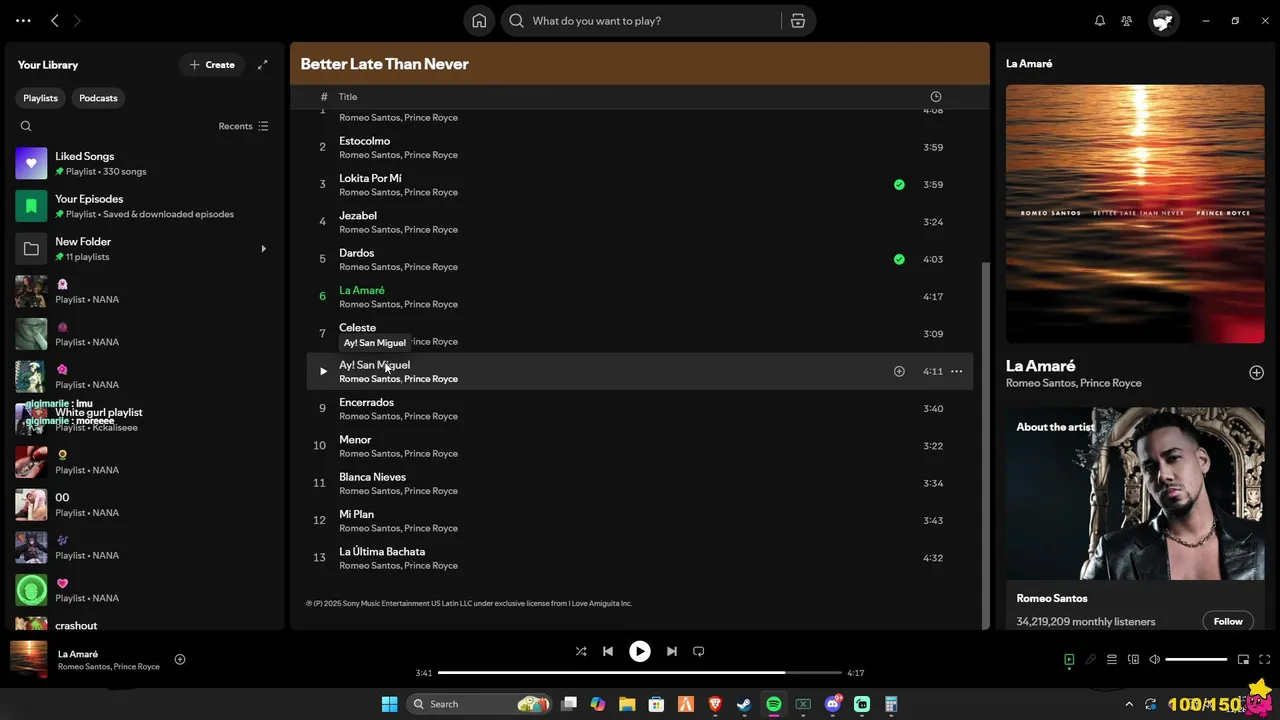Toggle the Lyrics microphone icon

[x=1091, y=660]
